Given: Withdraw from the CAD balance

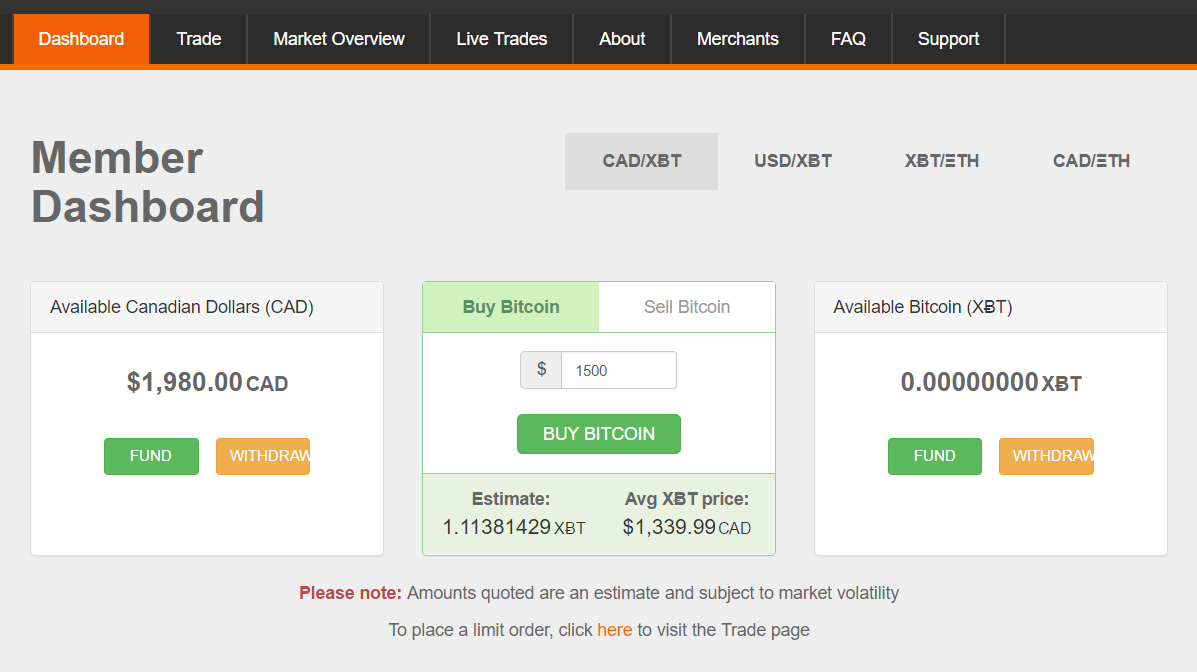Looking at the screenshot, I should tap(263, 456).
